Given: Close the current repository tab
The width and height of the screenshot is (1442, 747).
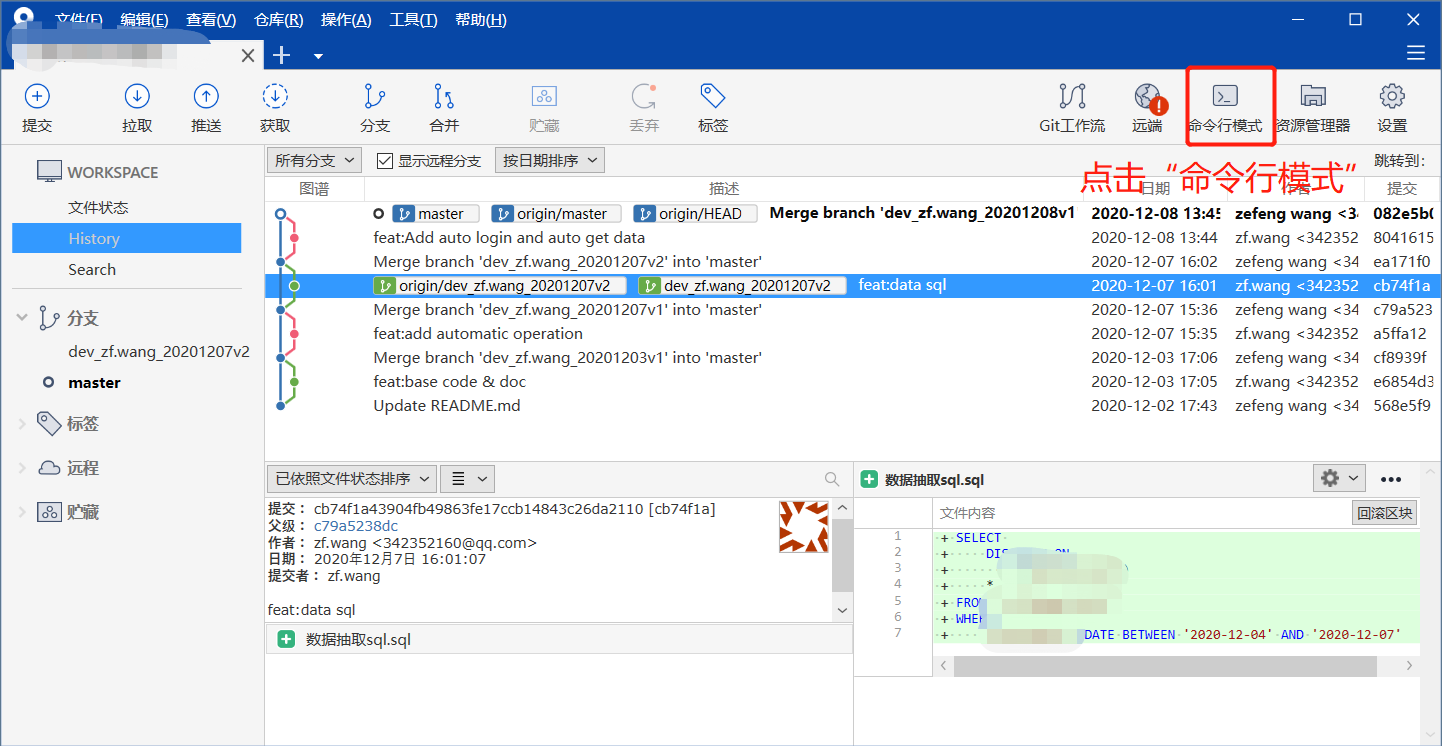Looking at the screenshot, I should pos(248,55).
